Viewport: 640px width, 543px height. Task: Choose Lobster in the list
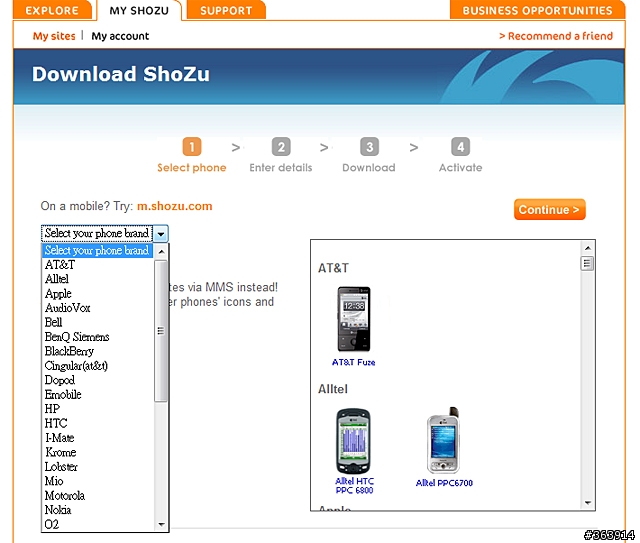pos(97,467)
